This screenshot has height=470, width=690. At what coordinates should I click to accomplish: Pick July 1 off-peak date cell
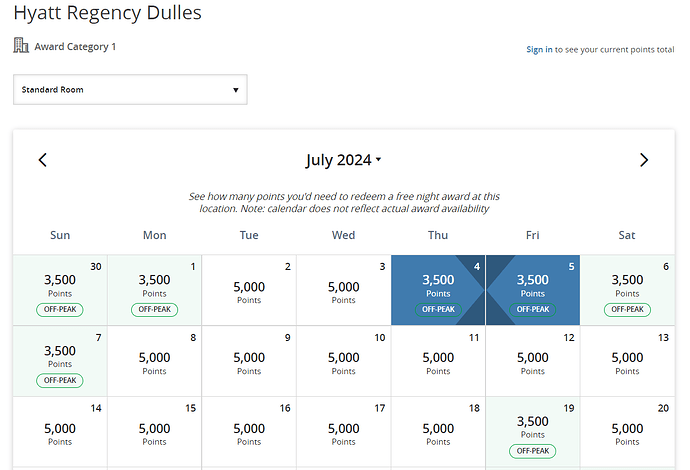click(154, 290)
